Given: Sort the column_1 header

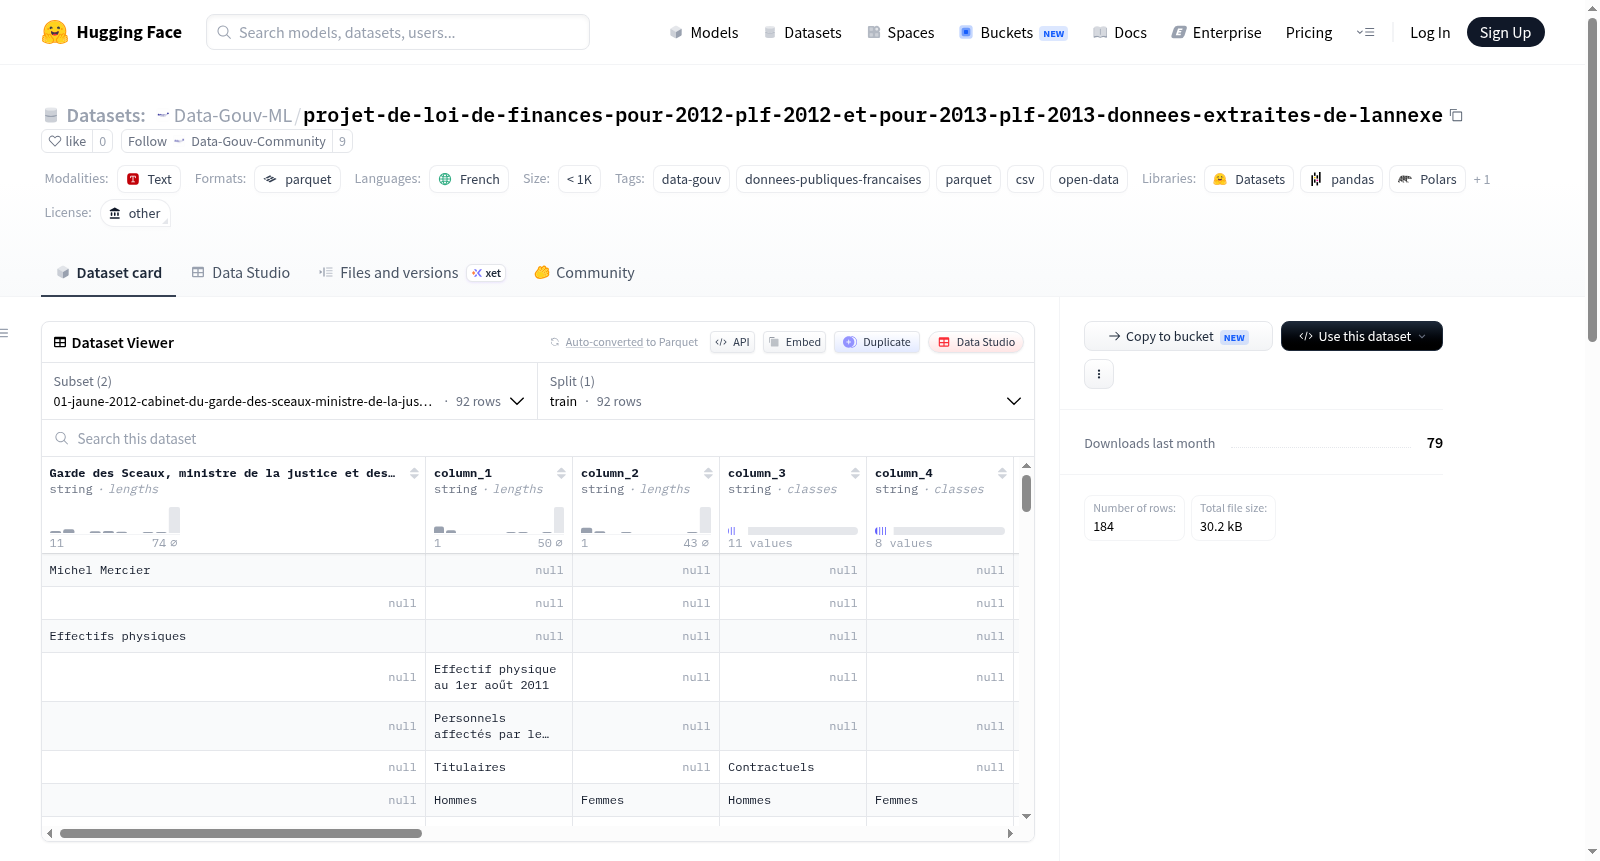Looking at the screenshot, I should tap(561, 473).
